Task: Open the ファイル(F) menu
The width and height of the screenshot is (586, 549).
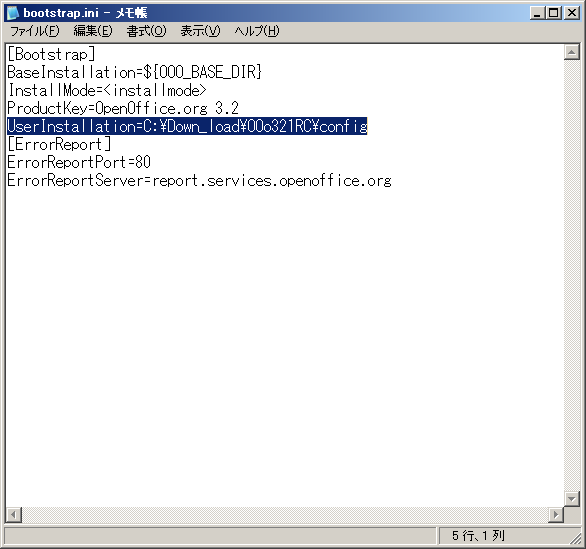Action: tap(34, 31)
